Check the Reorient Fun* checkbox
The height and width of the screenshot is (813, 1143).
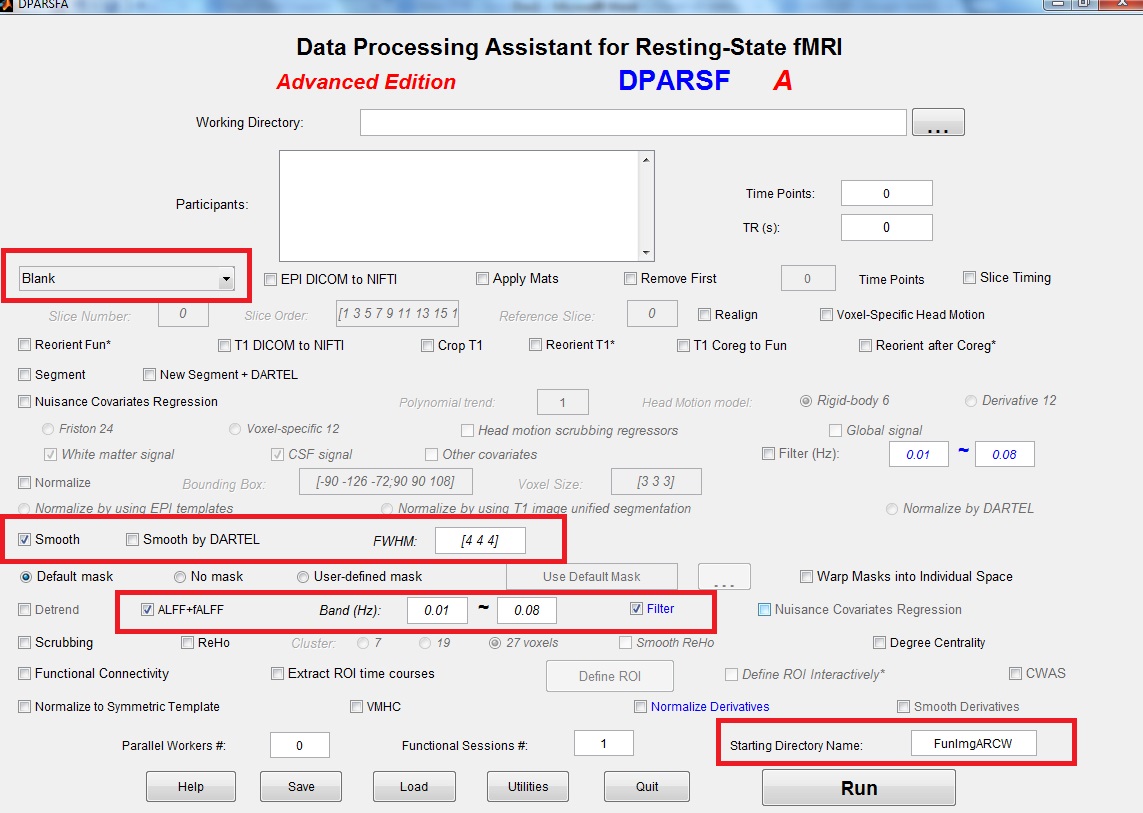(x=25, y=344)
